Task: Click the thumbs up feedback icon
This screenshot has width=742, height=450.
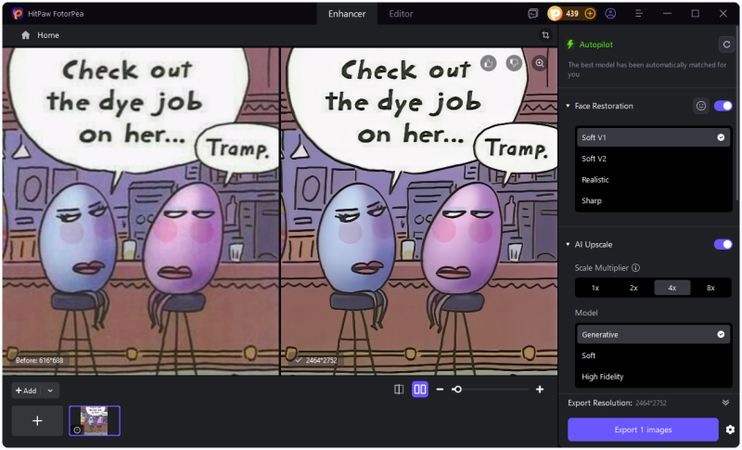Action: (488, 63)
